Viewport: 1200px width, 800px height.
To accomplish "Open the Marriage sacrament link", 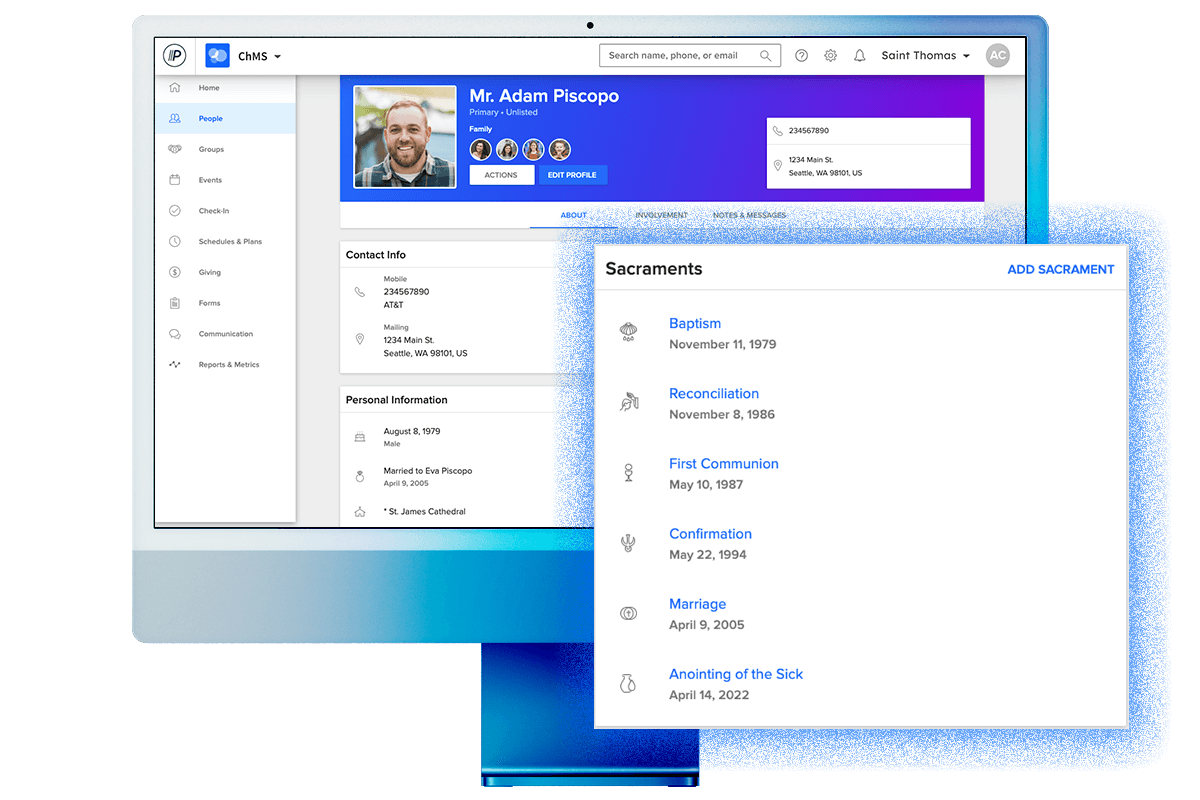I will tap(697, 604).
